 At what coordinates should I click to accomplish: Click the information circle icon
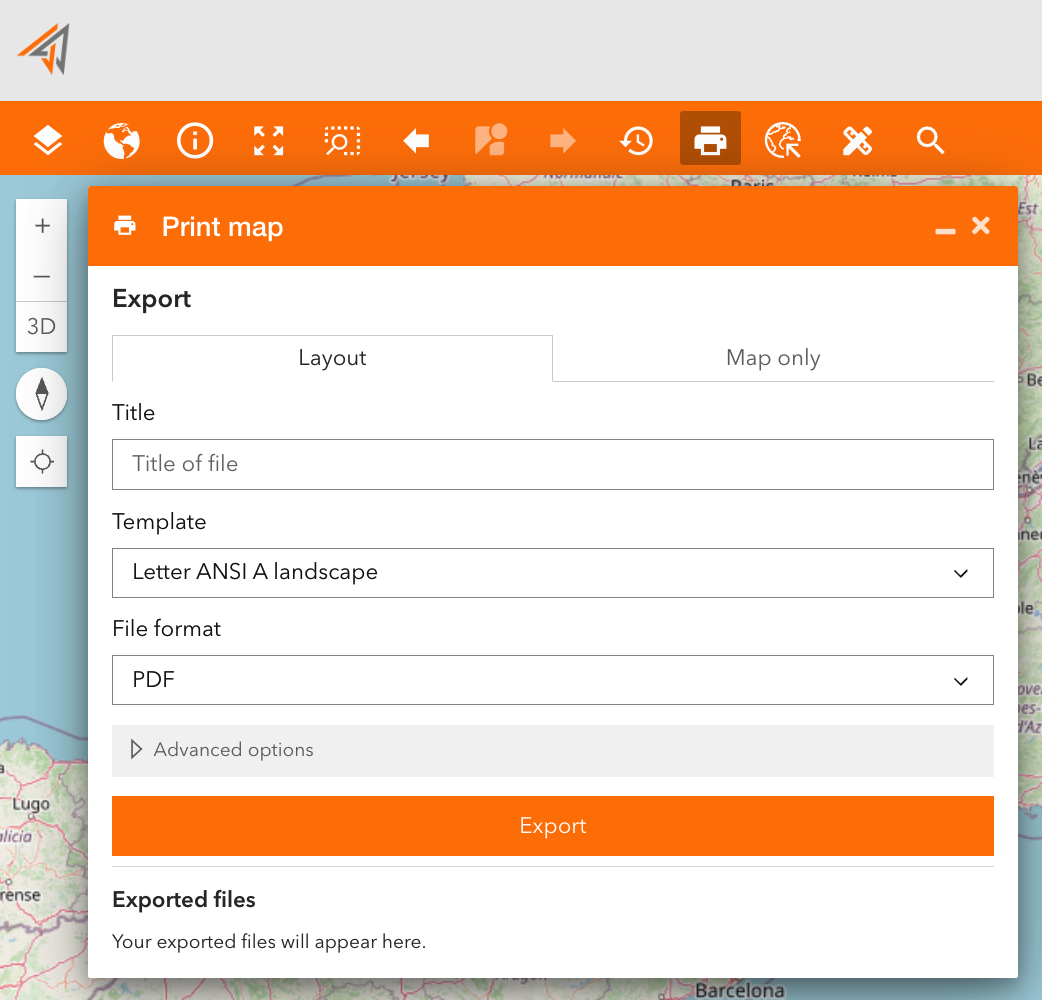(x=195, y=140)
